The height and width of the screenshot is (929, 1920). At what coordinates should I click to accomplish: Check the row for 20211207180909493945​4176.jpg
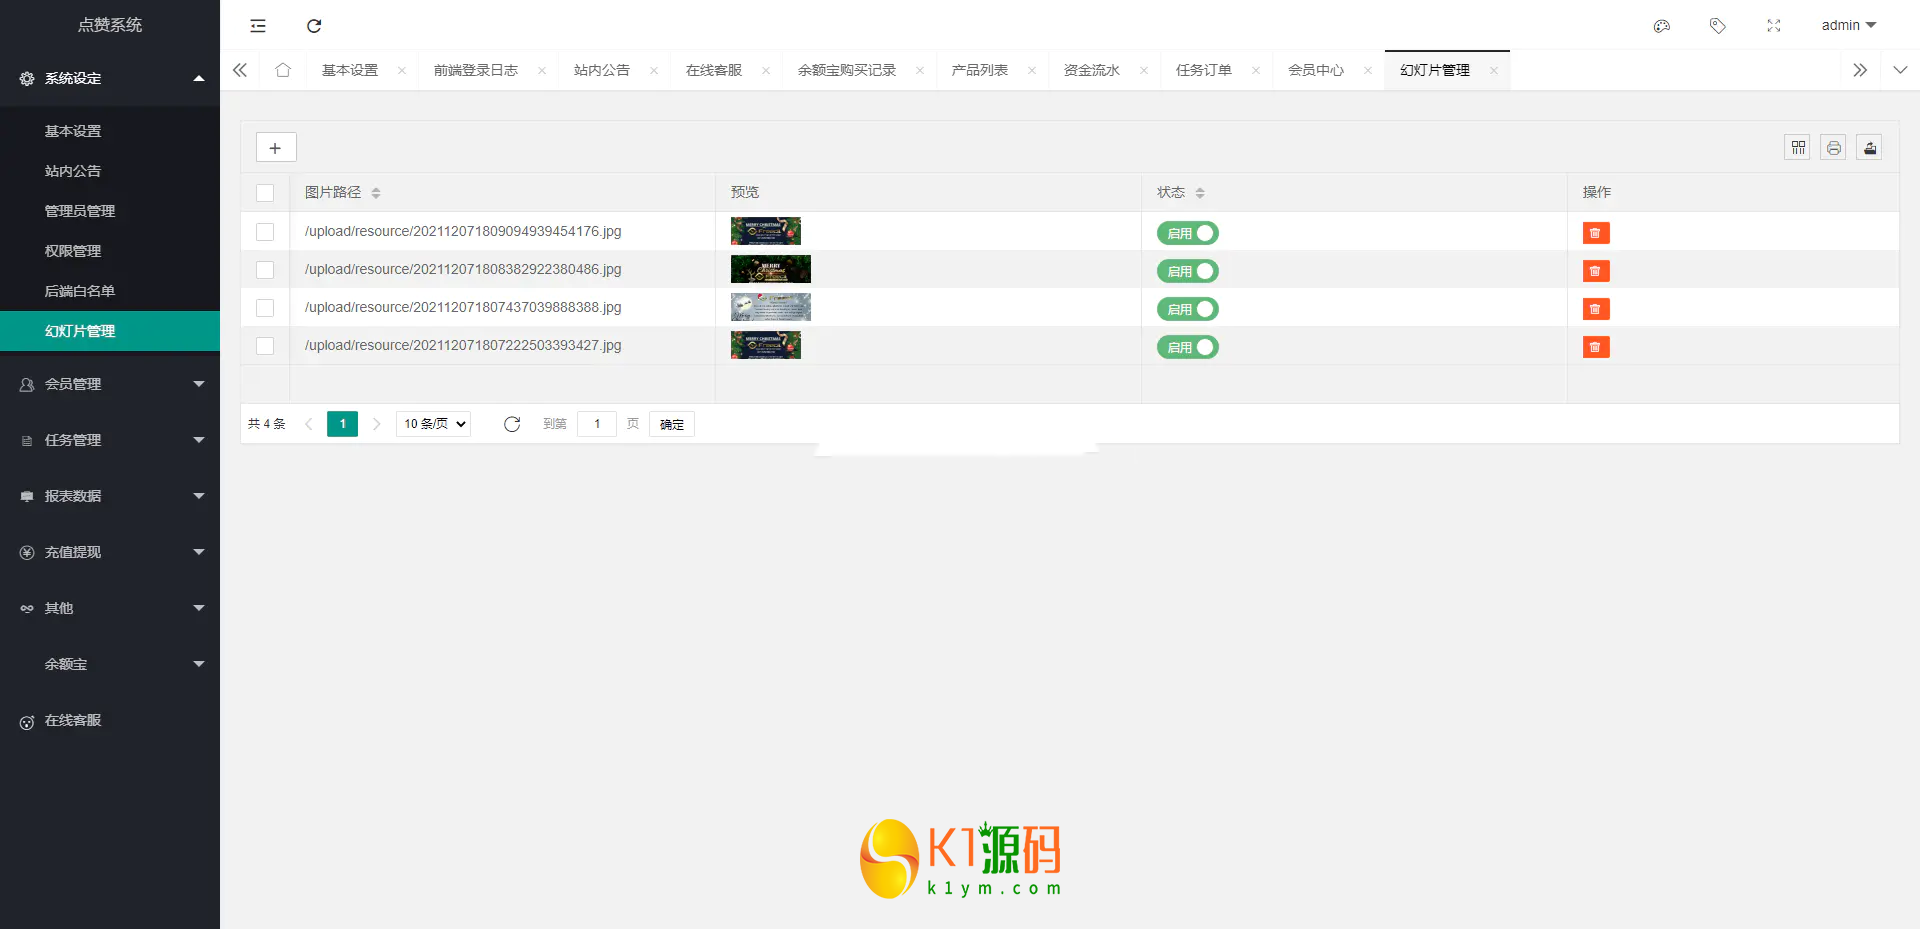click(x=265, y=232)
